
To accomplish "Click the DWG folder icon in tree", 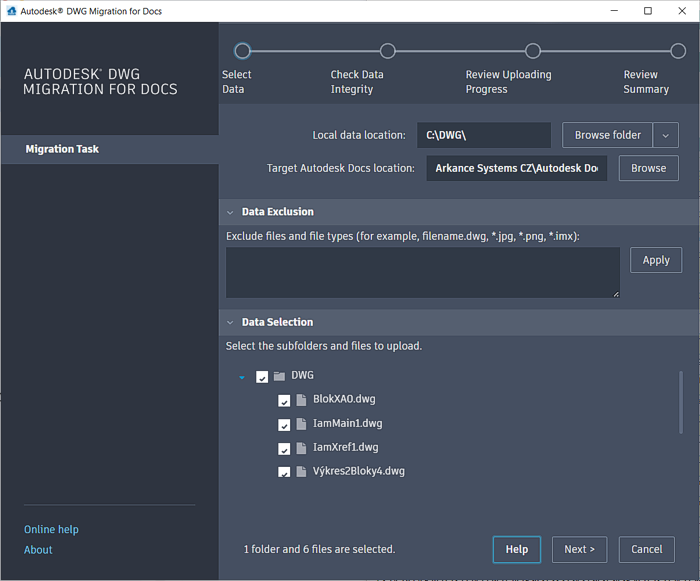I will click(x=279, y=376).
